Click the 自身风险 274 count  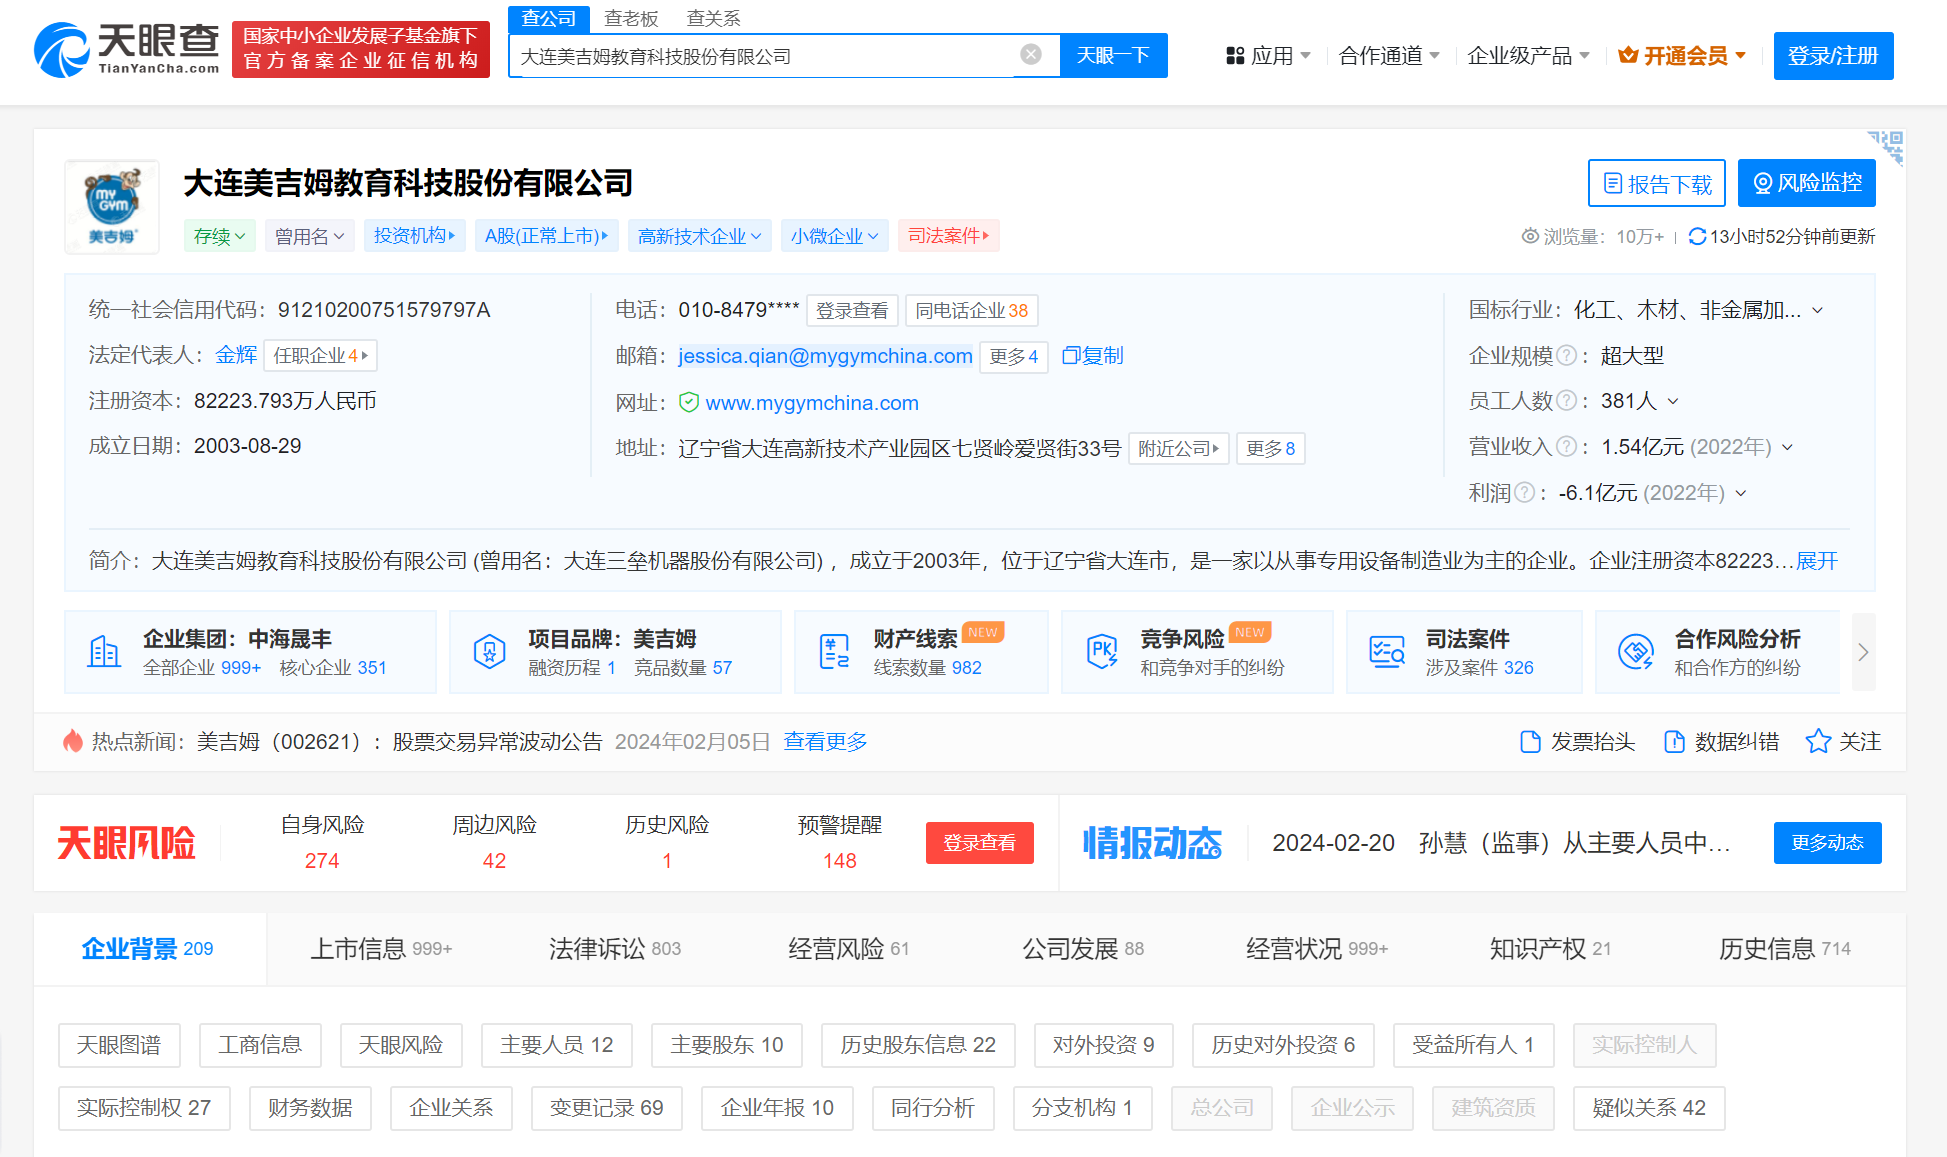pyautogui.click(x=322, y=860)
